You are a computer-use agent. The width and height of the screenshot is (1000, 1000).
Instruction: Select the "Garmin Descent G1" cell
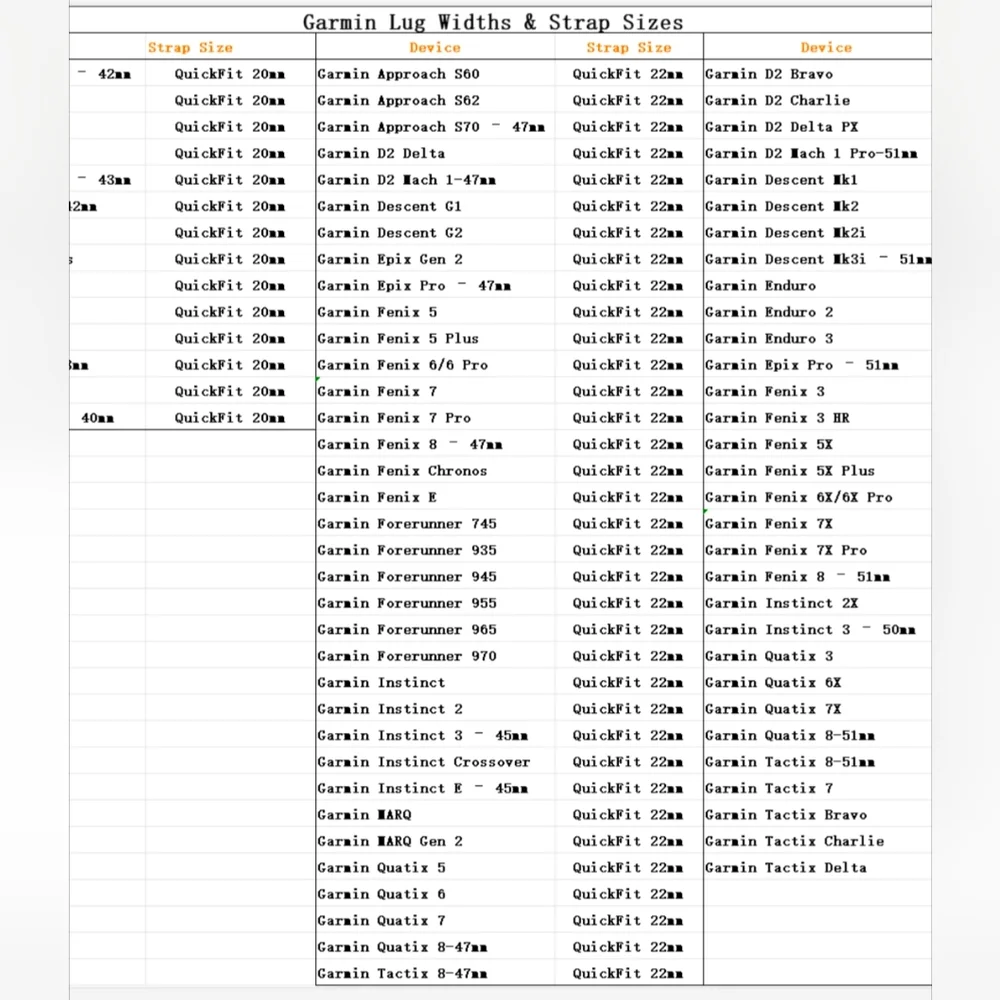click(x=436, y=207)
